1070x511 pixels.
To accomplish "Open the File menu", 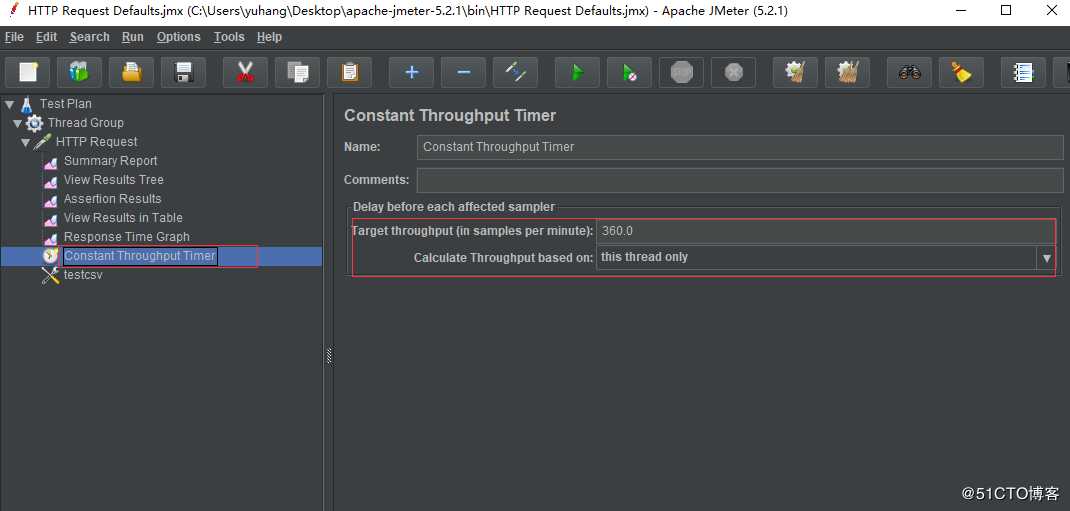I will pos(14,37).
